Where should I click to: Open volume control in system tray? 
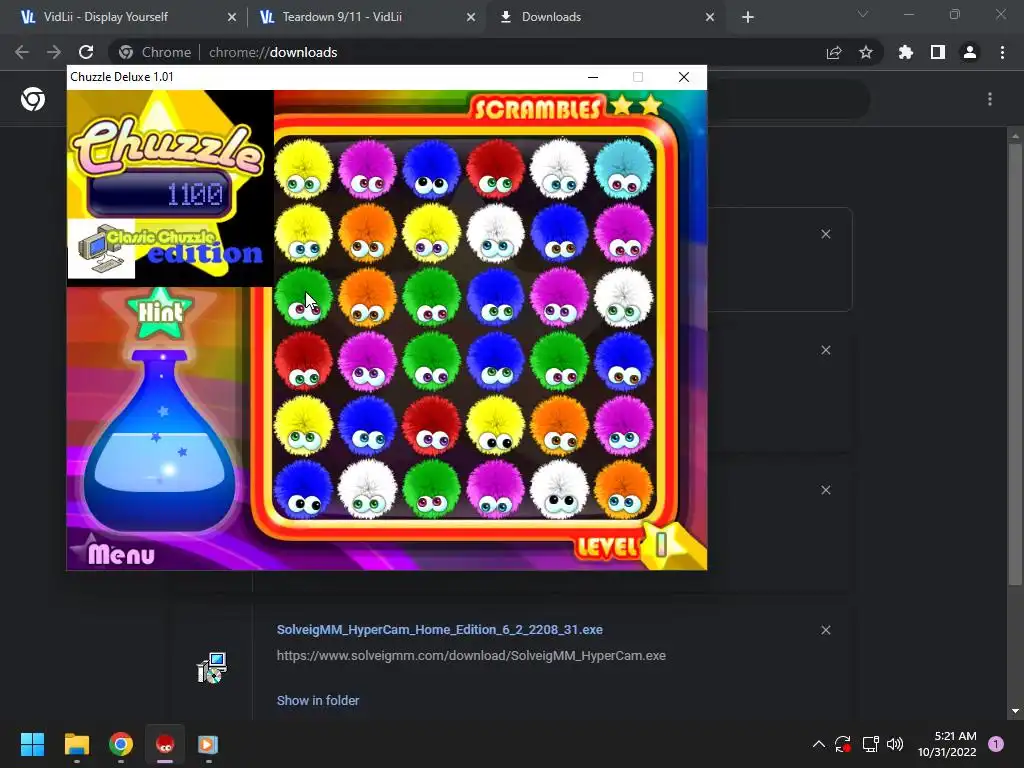coord(895,744)
